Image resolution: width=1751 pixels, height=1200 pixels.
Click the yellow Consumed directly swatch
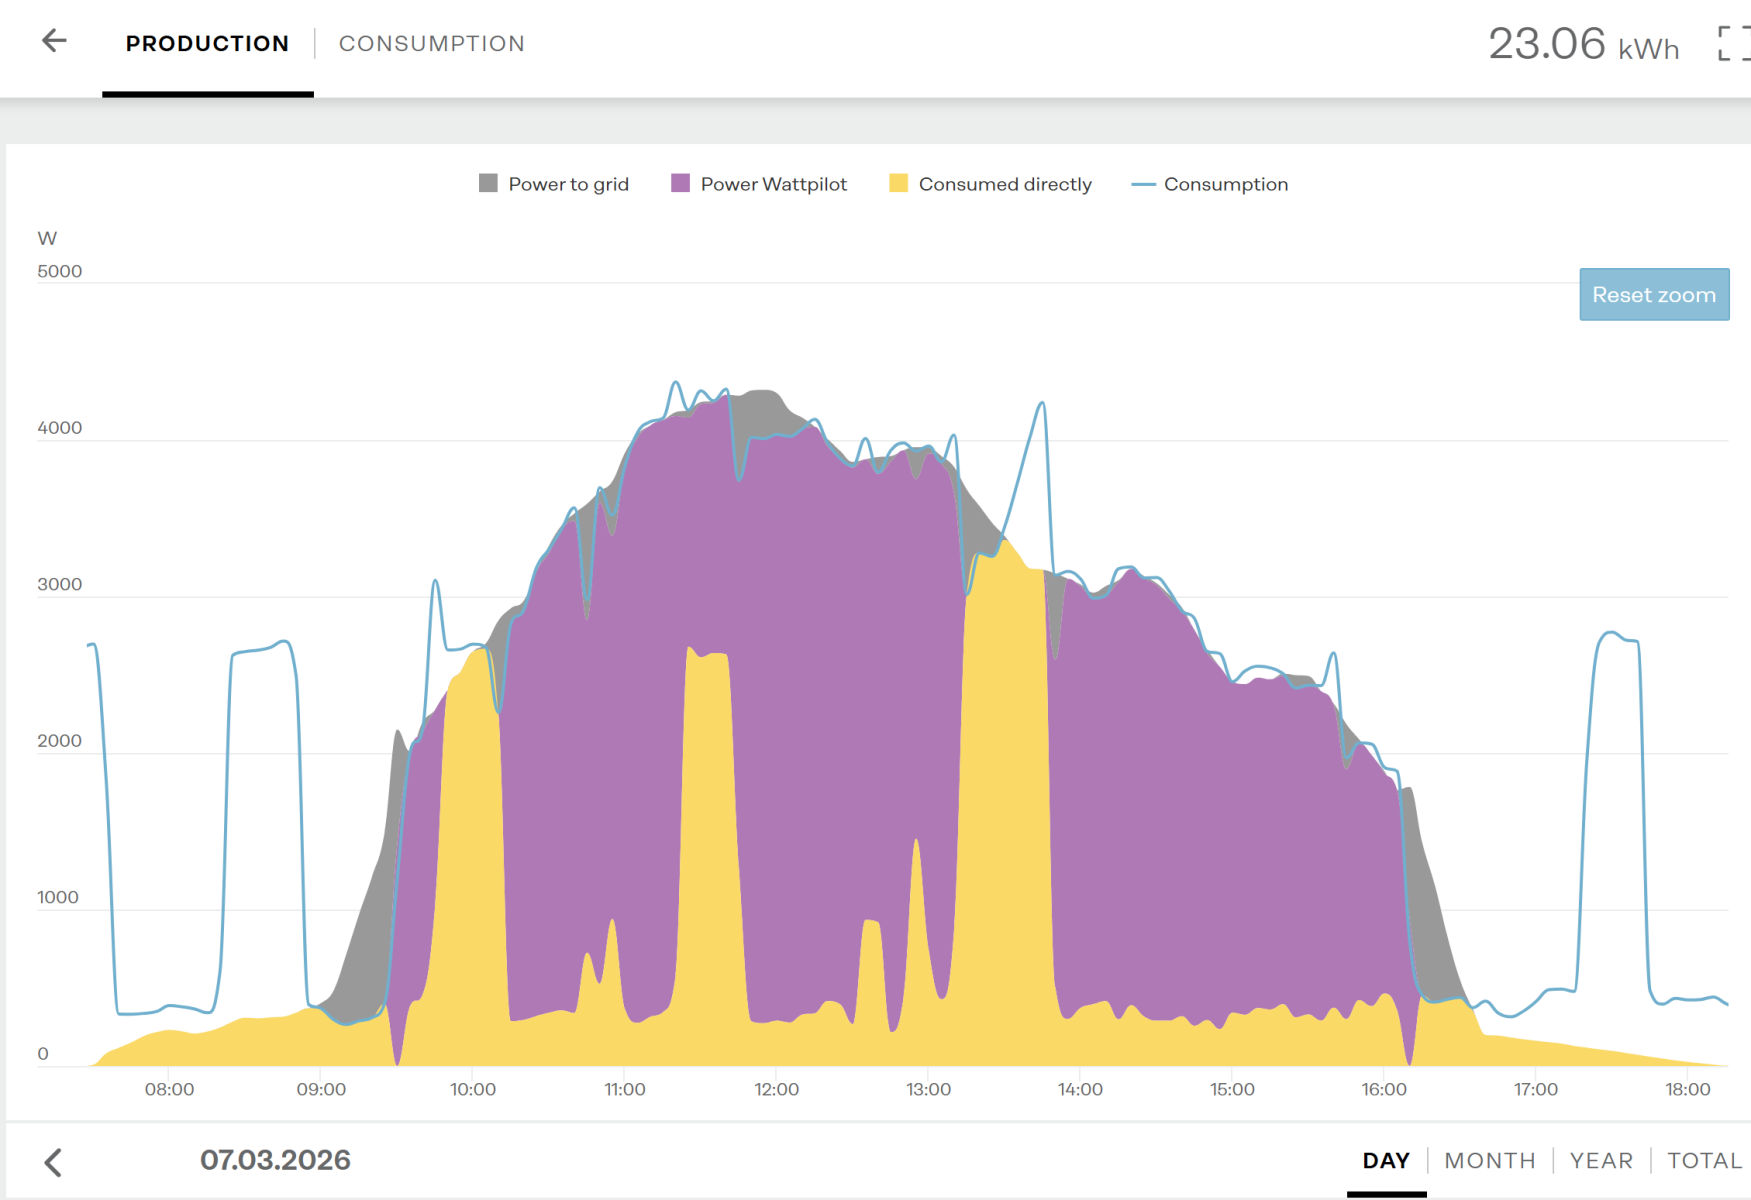click(x=898, y=183)
